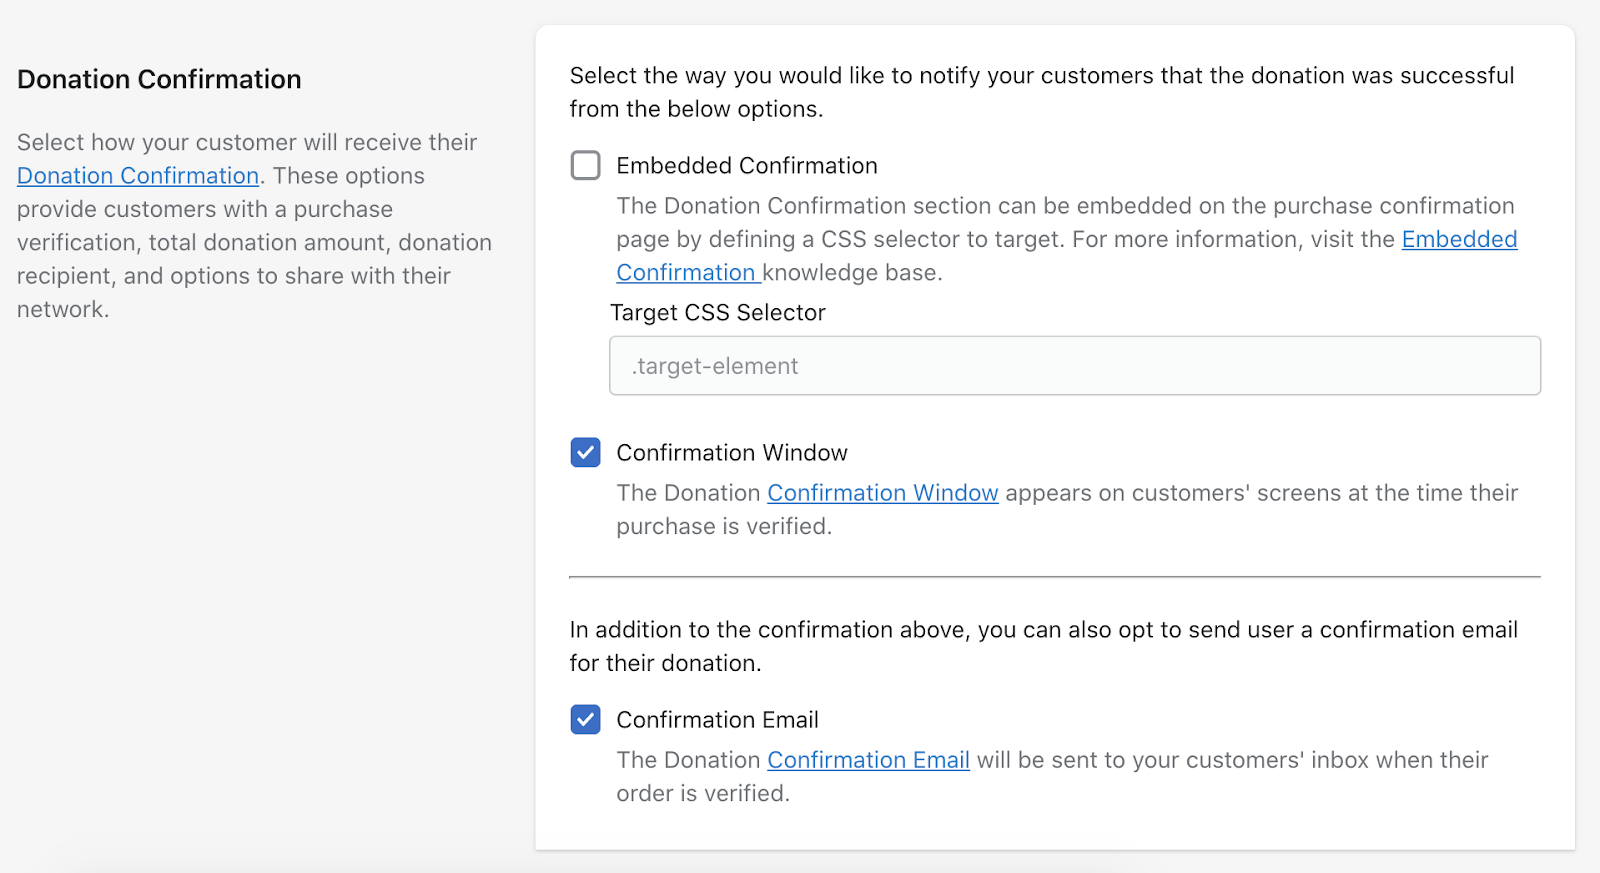Screen dimensions: 1600x873
Task: Uncheck the Confirmation Window checkbox
Action: click(585, 452)
